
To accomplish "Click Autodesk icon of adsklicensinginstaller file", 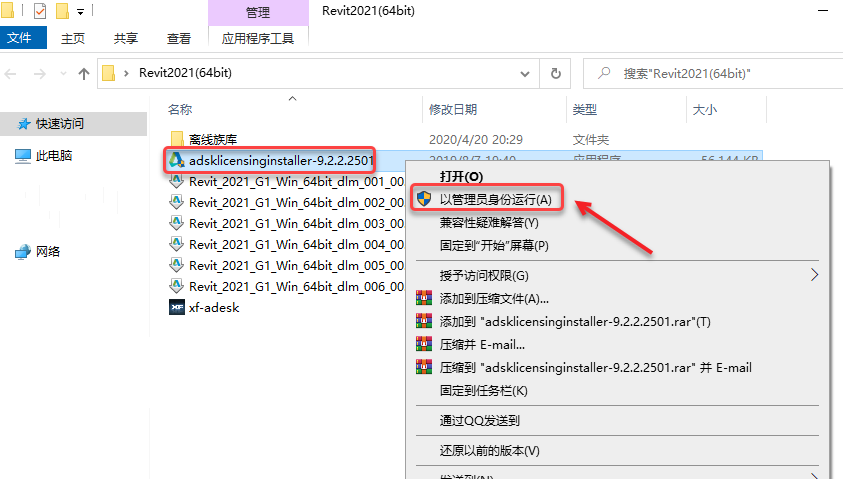I will tap(176, 160).
